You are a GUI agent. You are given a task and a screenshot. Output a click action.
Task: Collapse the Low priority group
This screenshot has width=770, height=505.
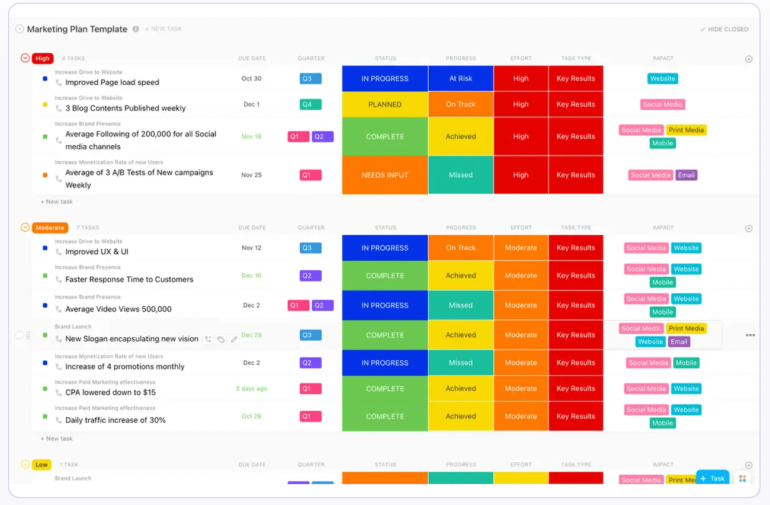[25, 464]
